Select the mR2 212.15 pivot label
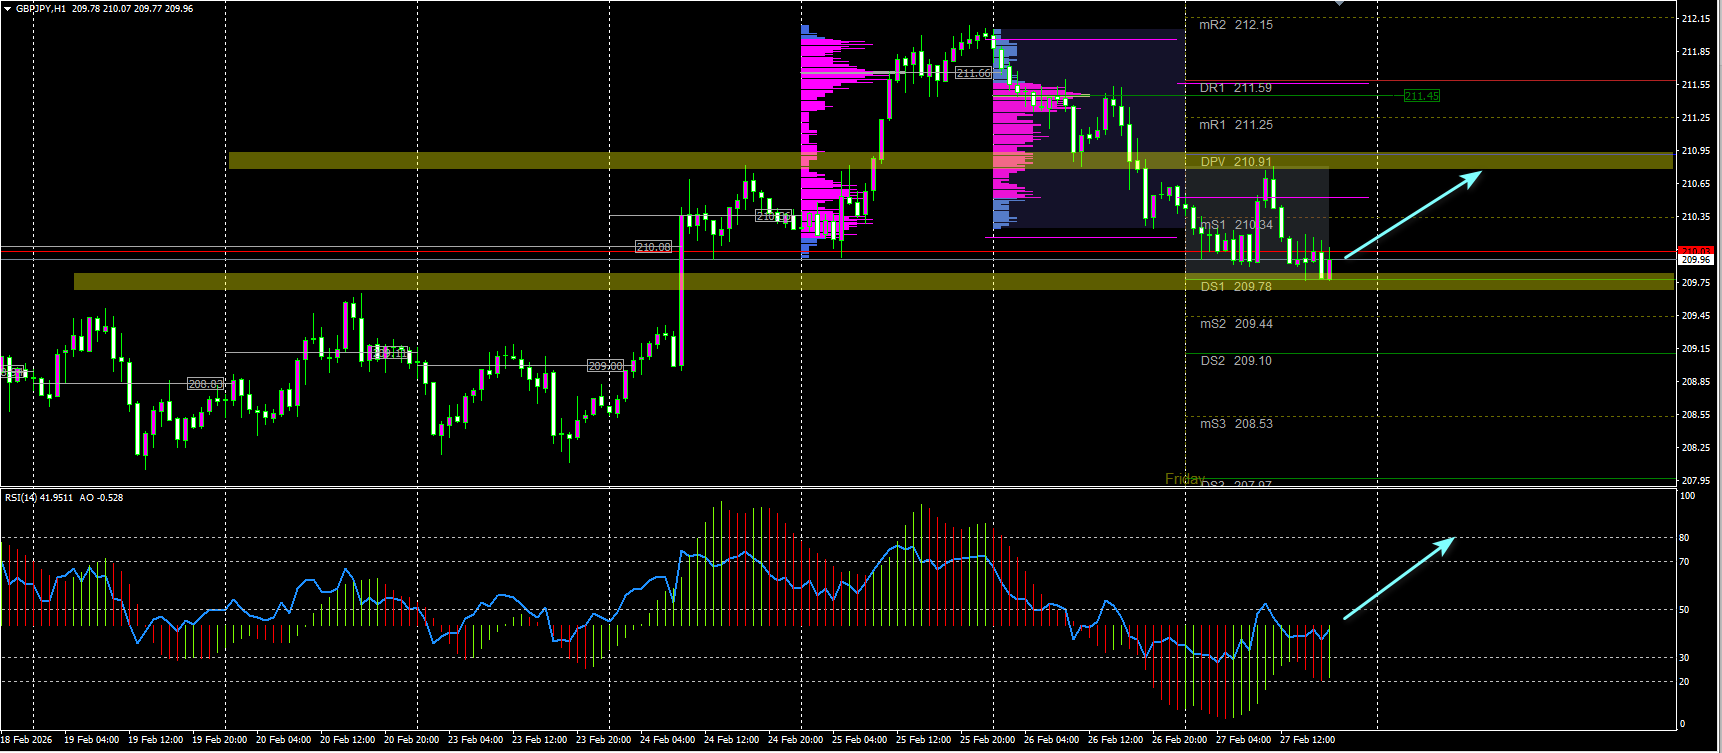 pos(1236,25)
